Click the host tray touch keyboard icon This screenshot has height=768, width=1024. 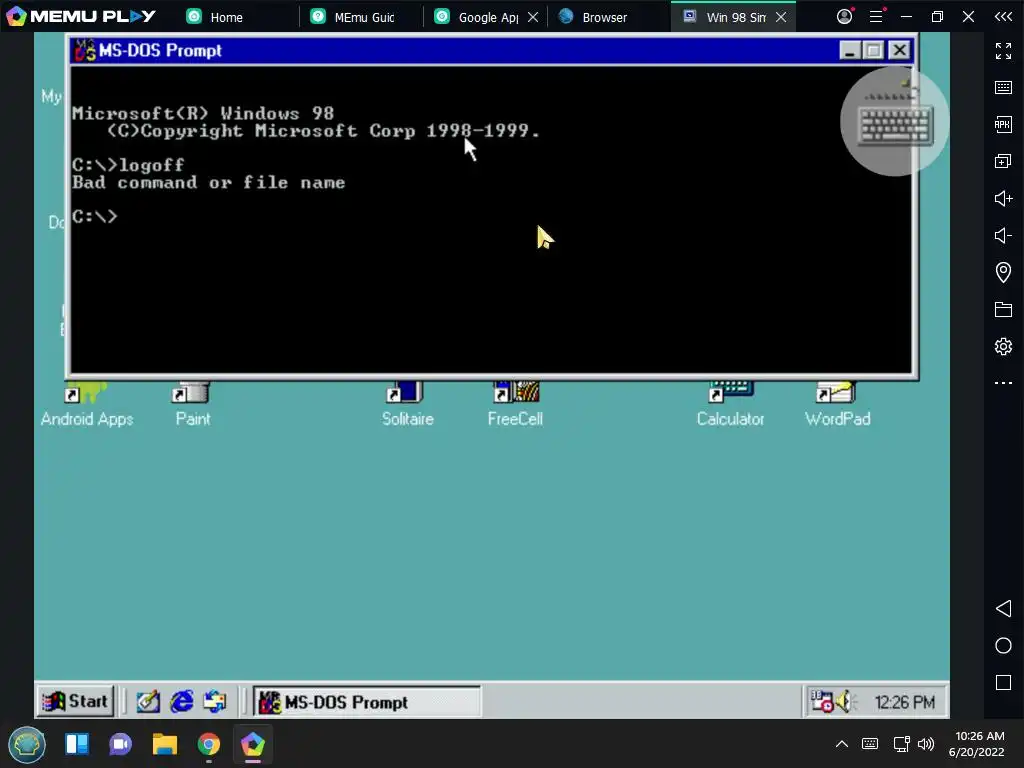870,744
